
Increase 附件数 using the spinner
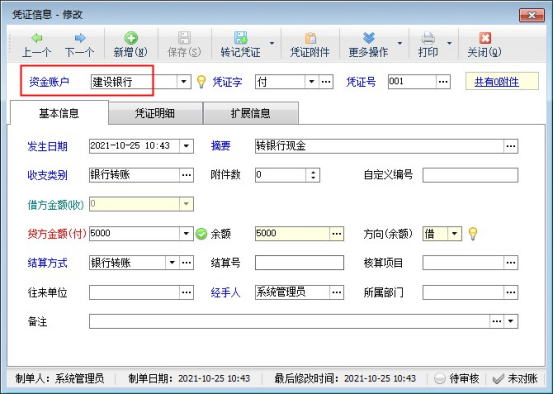(313, 172)
